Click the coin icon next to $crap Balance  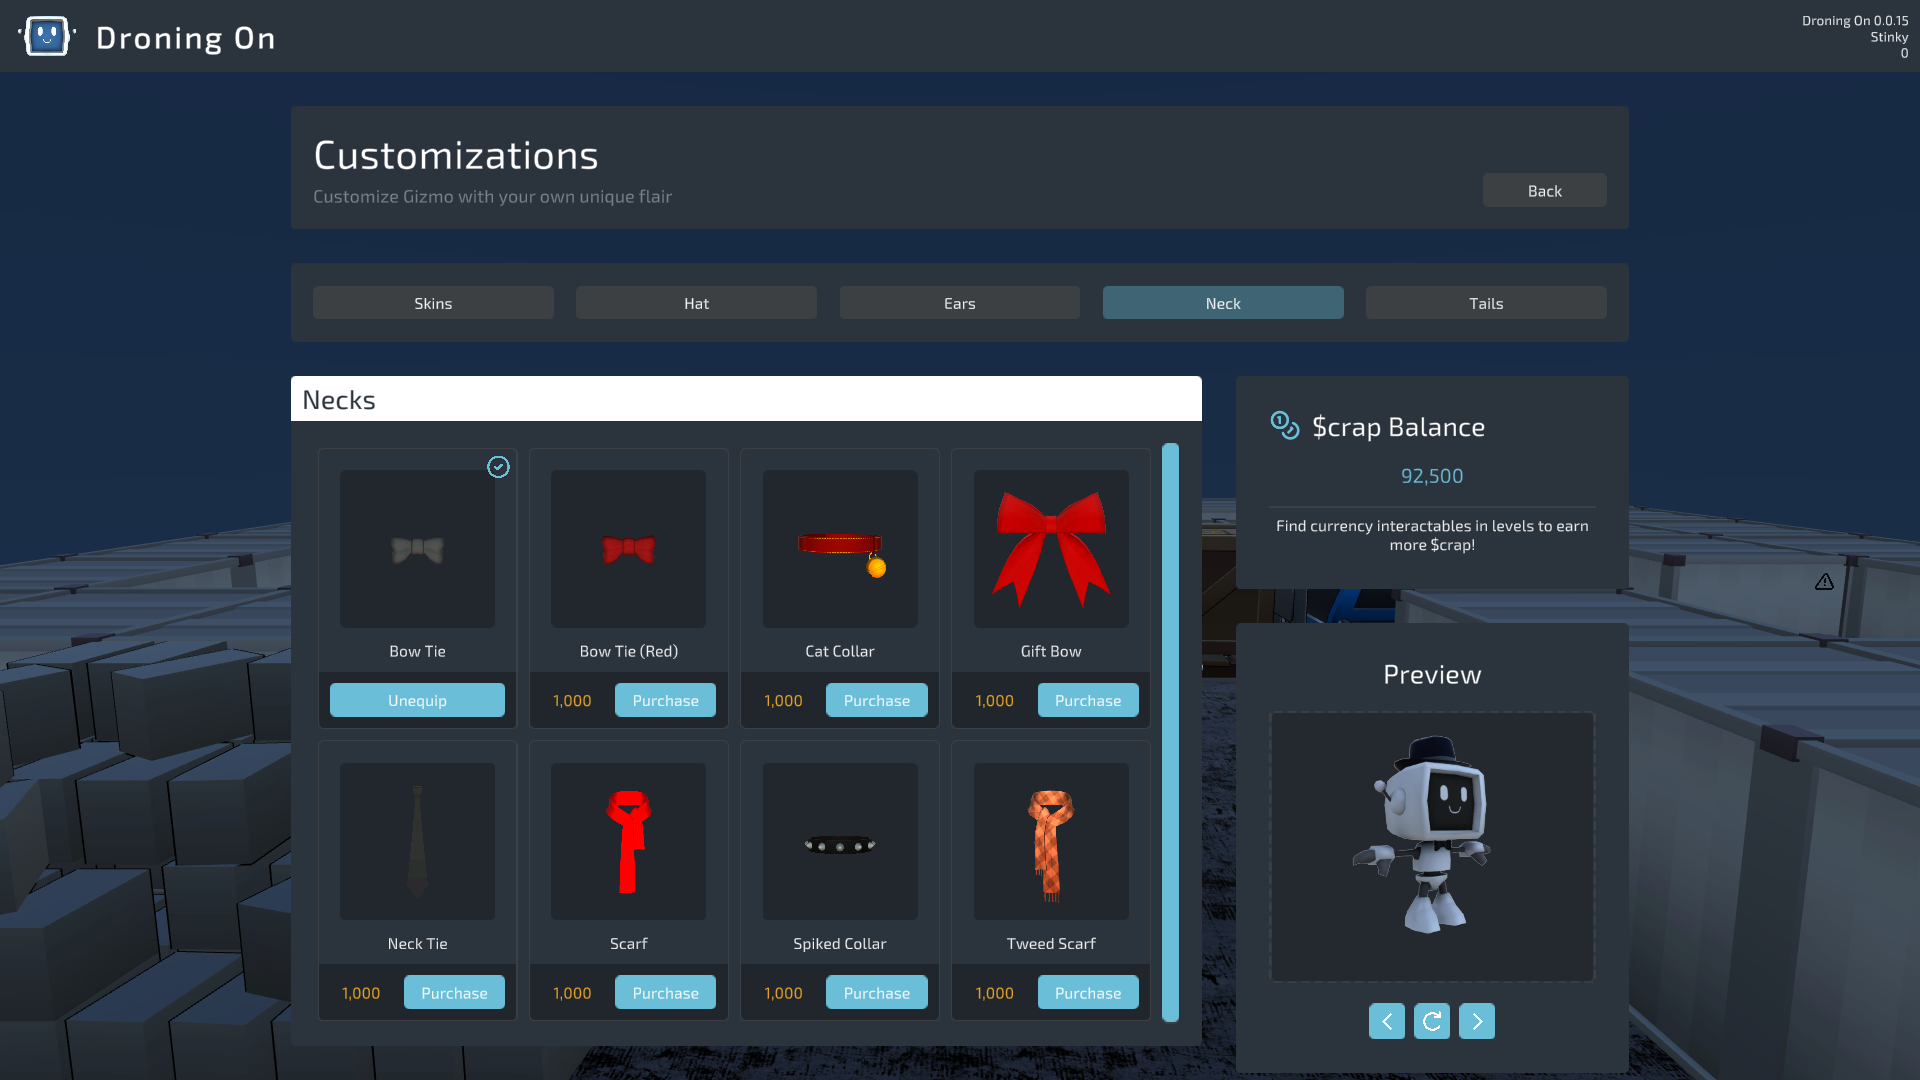(x=1284, y=424)
